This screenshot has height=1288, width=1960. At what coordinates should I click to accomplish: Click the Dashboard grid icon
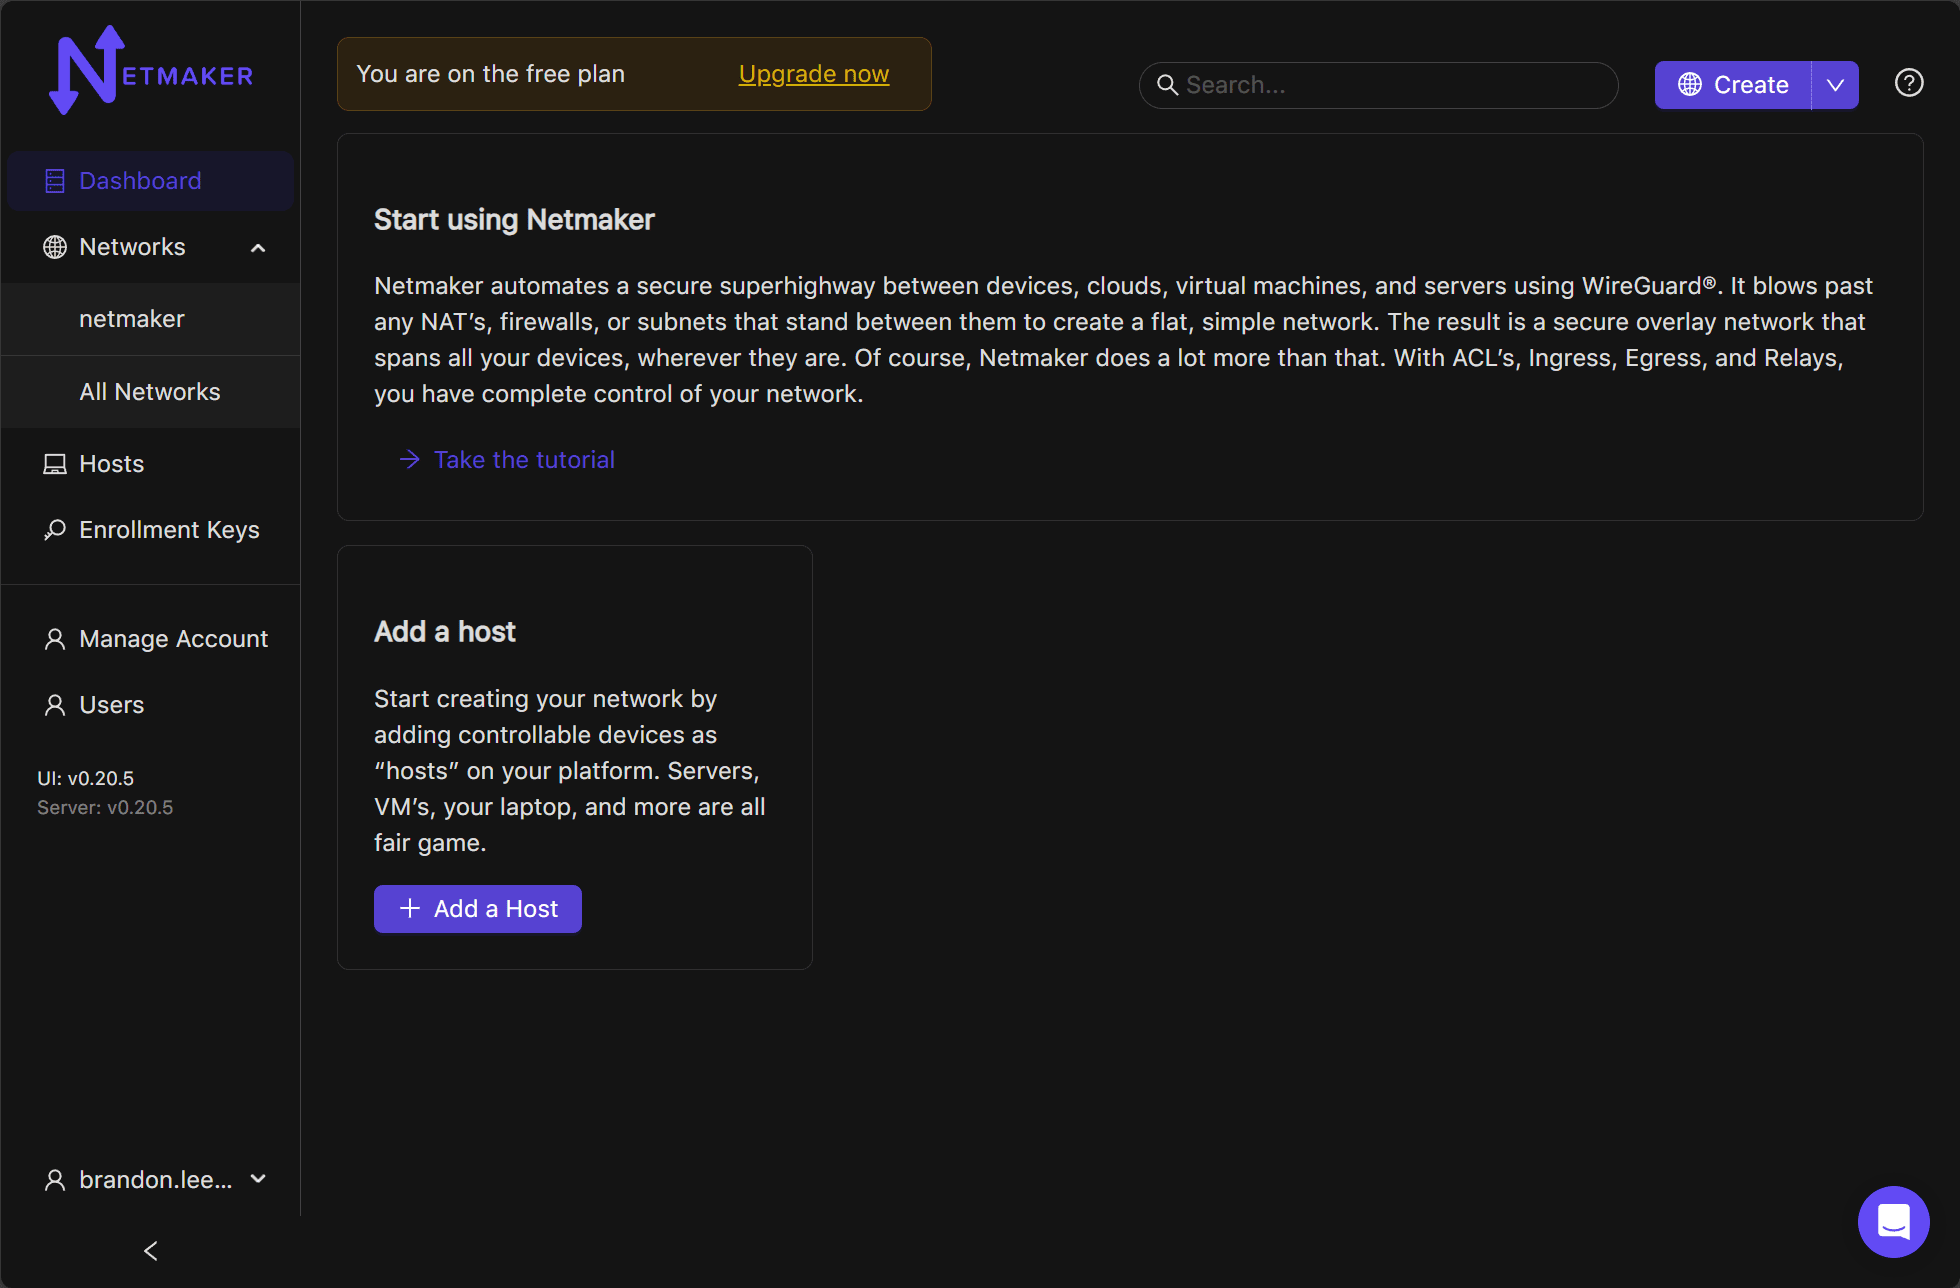(55, 181)
